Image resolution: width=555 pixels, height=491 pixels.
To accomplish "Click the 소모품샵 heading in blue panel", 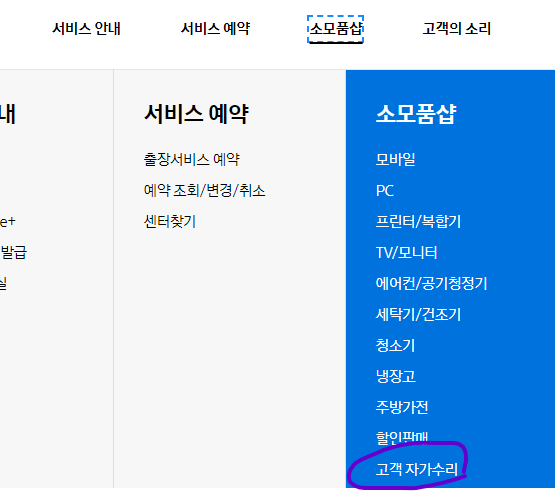I will tap(416, 114).
